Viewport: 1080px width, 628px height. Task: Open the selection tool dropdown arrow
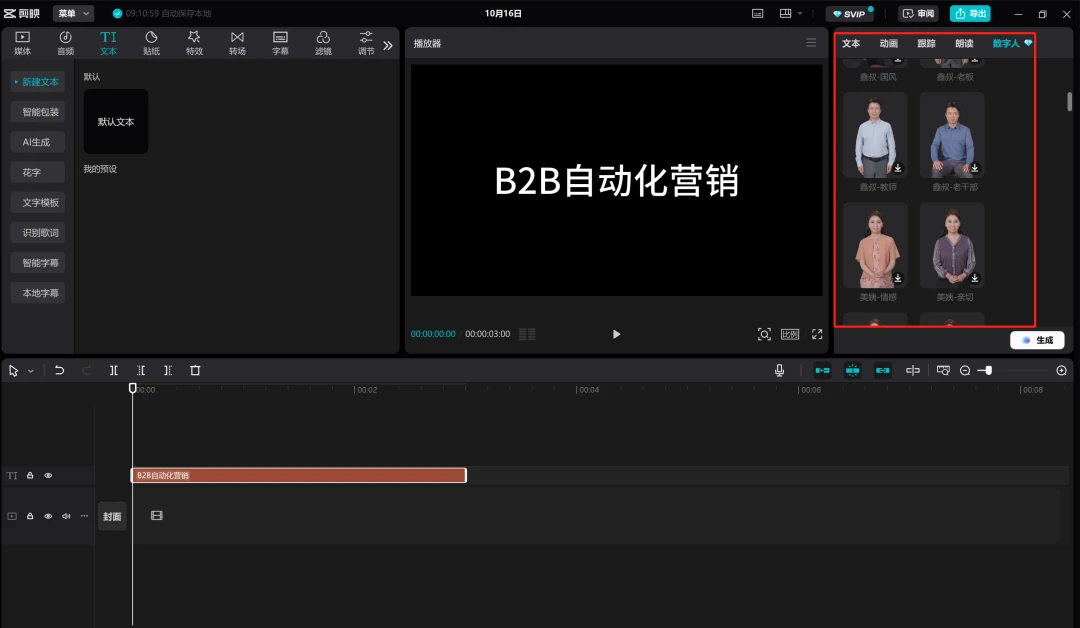[31, 371]
